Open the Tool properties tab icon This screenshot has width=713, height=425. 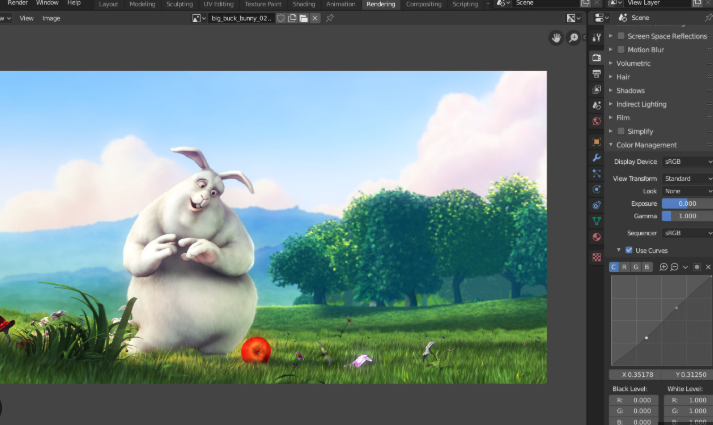pos(597,38)
